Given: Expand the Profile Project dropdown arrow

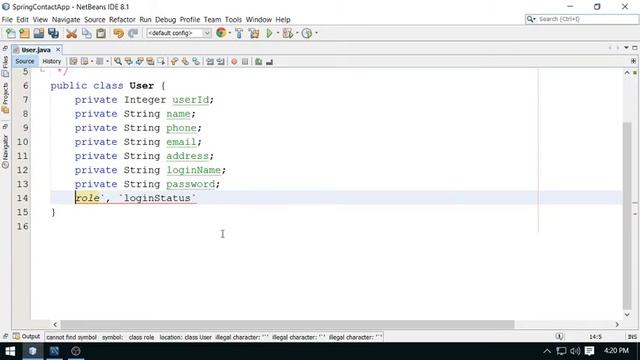Looking at the screenshot, I should pyautogui.click(x=316, y=33).
